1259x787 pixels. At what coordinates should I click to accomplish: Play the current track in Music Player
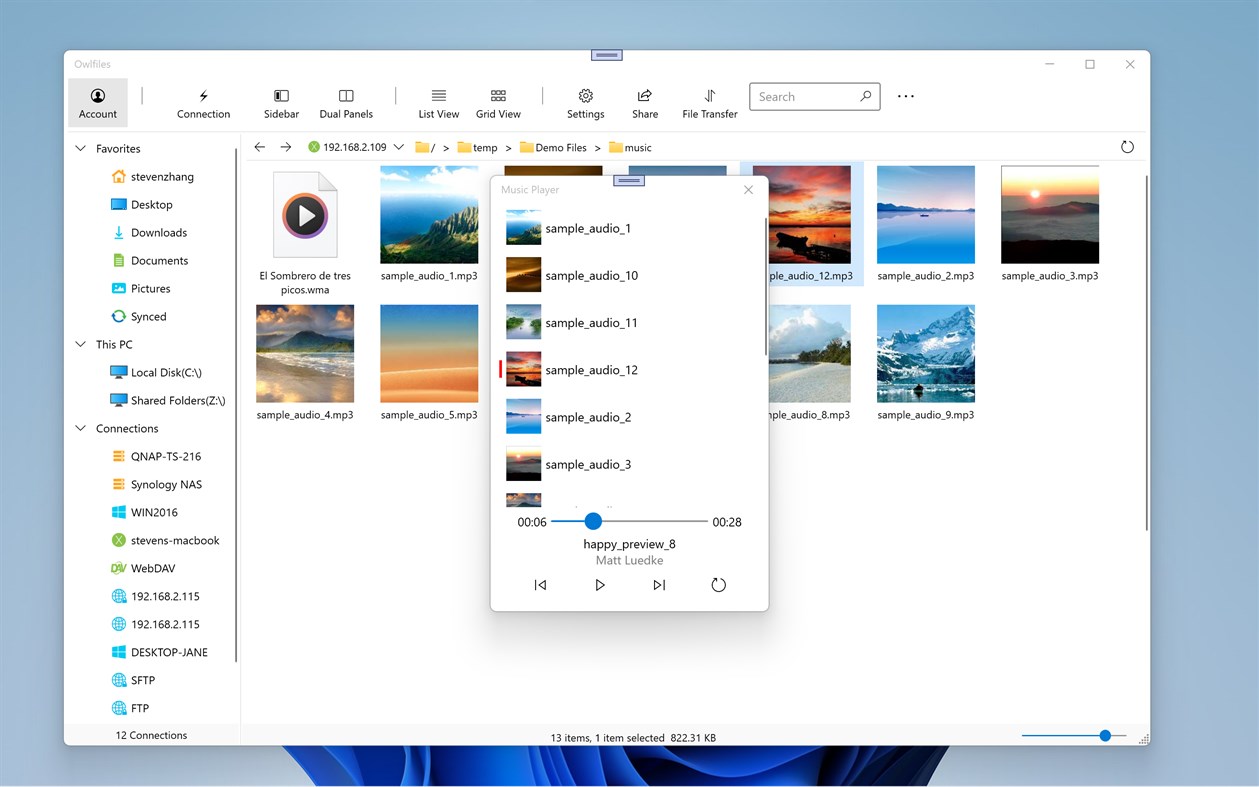599,585
